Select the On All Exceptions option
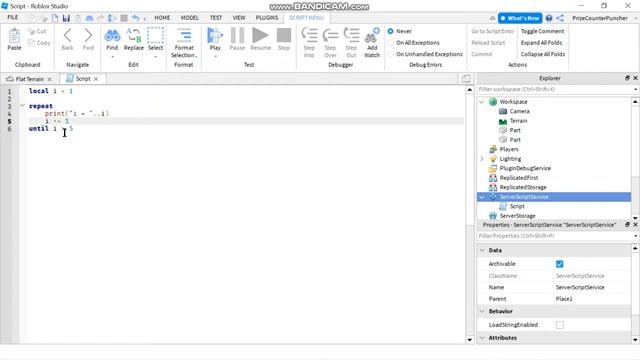Viewport: 640px width, 360px height. coord(391,42)
